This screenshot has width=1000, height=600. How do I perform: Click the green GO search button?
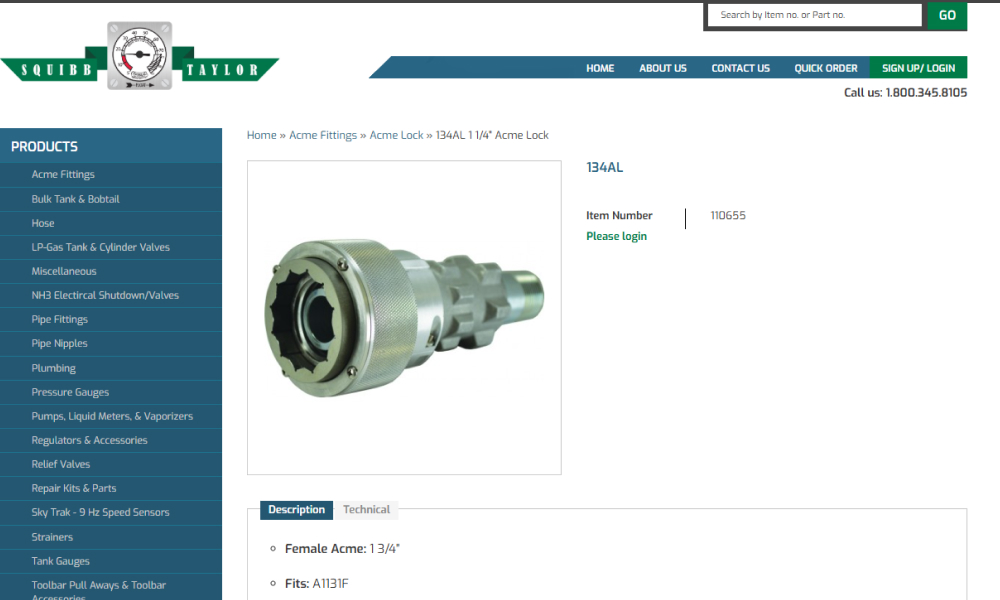(x=947, y=15)
